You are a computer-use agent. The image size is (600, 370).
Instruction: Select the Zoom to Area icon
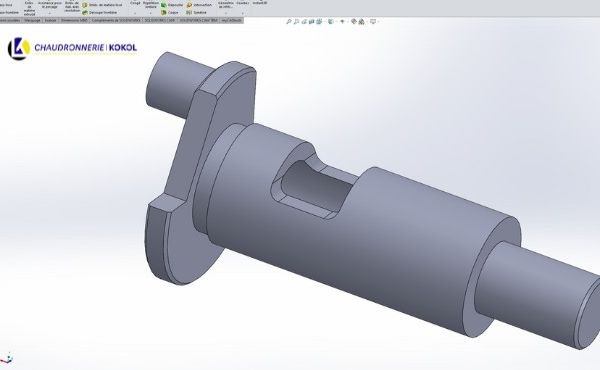[x=297, y=22]
